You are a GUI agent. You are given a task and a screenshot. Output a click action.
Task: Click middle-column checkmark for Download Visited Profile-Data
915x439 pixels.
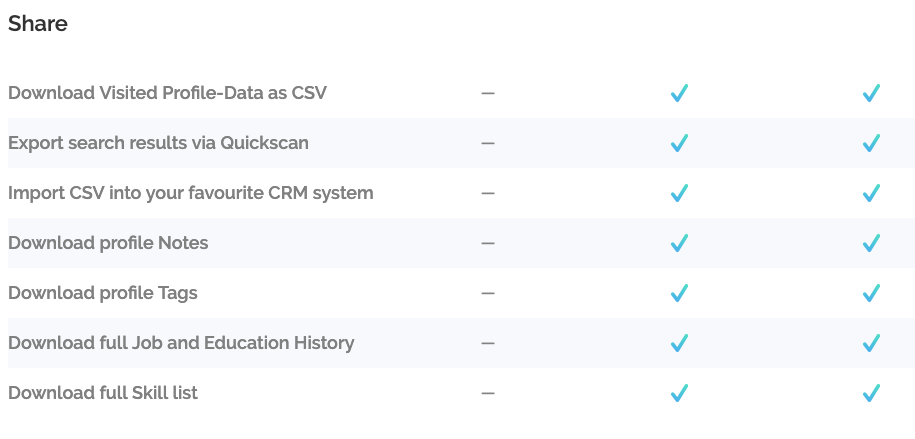(679, 93)
